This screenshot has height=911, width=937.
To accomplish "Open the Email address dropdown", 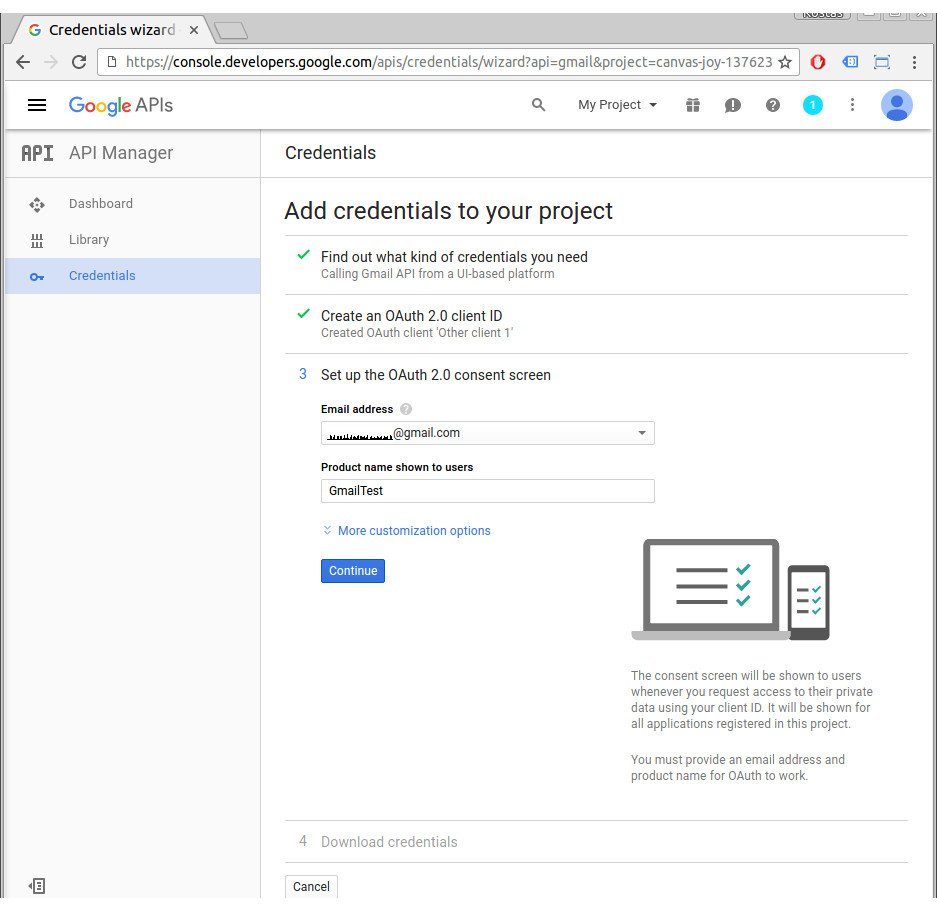I will pyautogui.click(x=488, y=433).
